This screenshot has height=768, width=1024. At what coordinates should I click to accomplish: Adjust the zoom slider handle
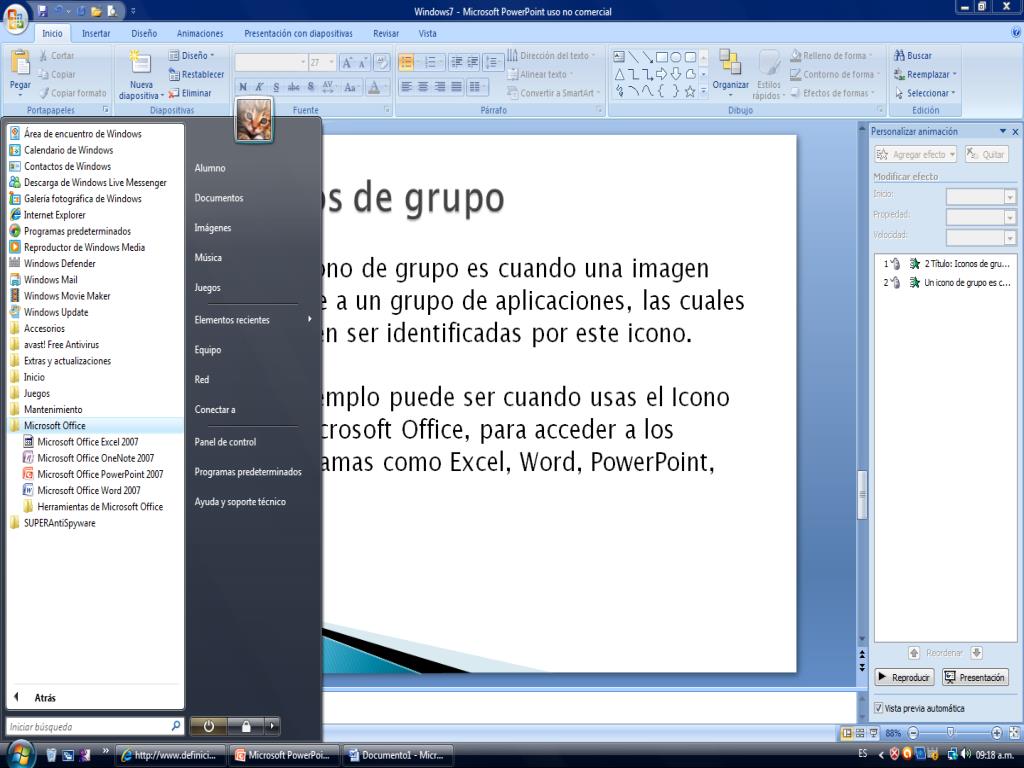950,733
